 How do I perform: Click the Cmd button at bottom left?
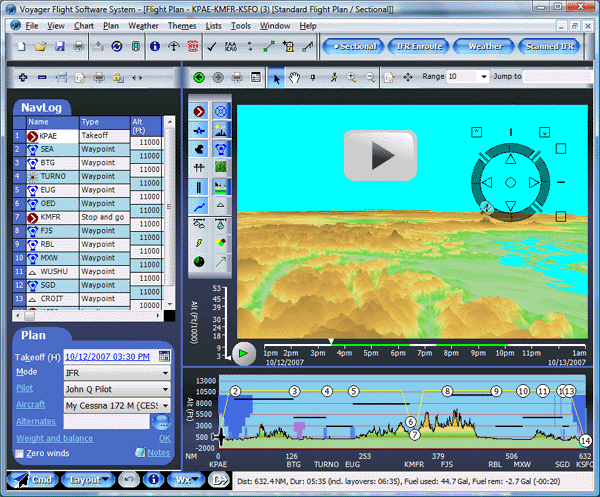pos(33,480)
